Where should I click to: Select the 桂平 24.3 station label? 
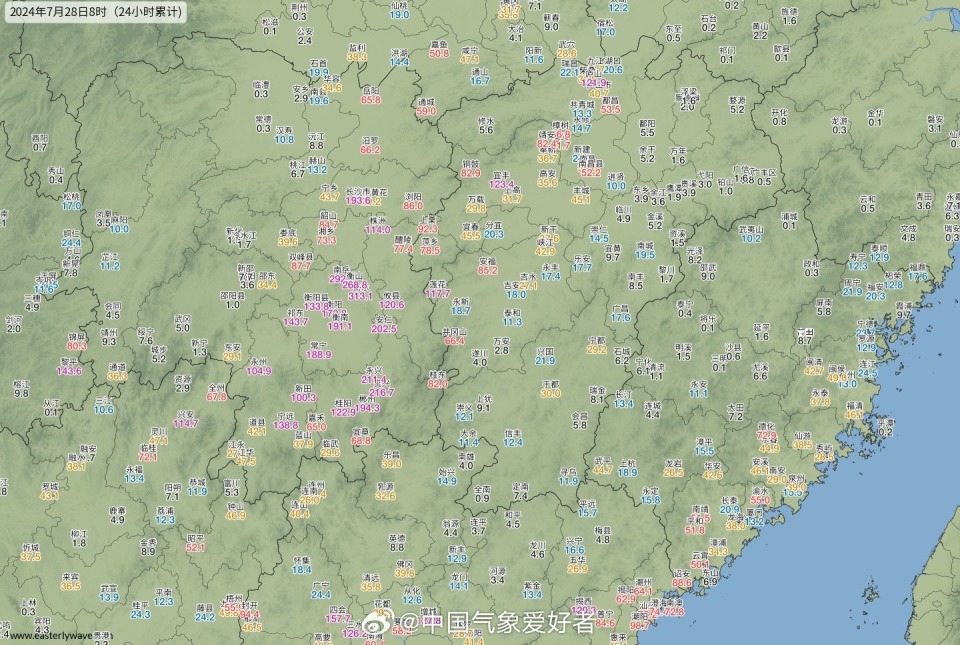[x=140, y=610]
